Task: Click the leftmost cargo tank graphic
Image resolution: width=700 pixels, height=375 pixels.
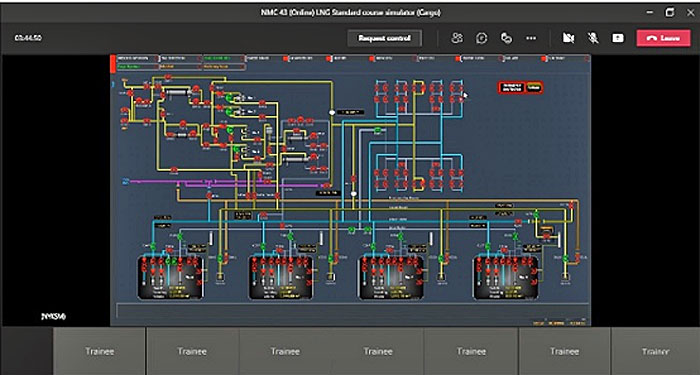Action: (x=171, y=277)
